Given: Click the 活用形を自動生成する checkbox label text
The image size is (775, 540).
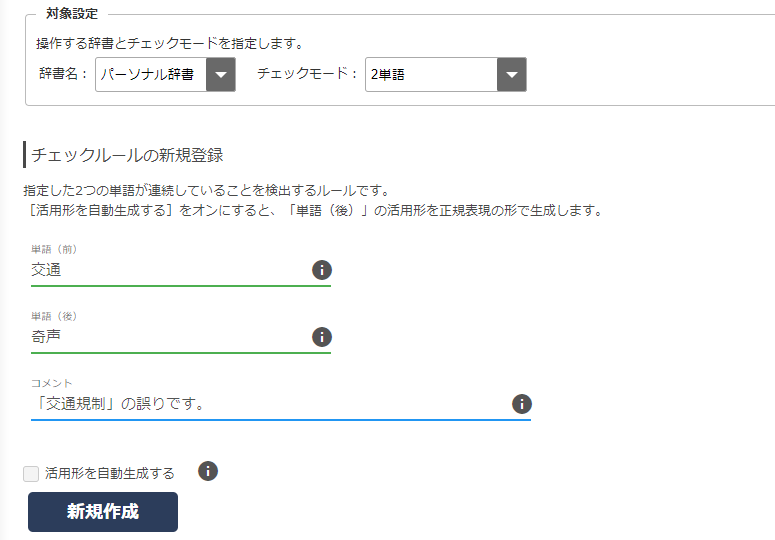Looking at the screenshot, I should point(110,474).
